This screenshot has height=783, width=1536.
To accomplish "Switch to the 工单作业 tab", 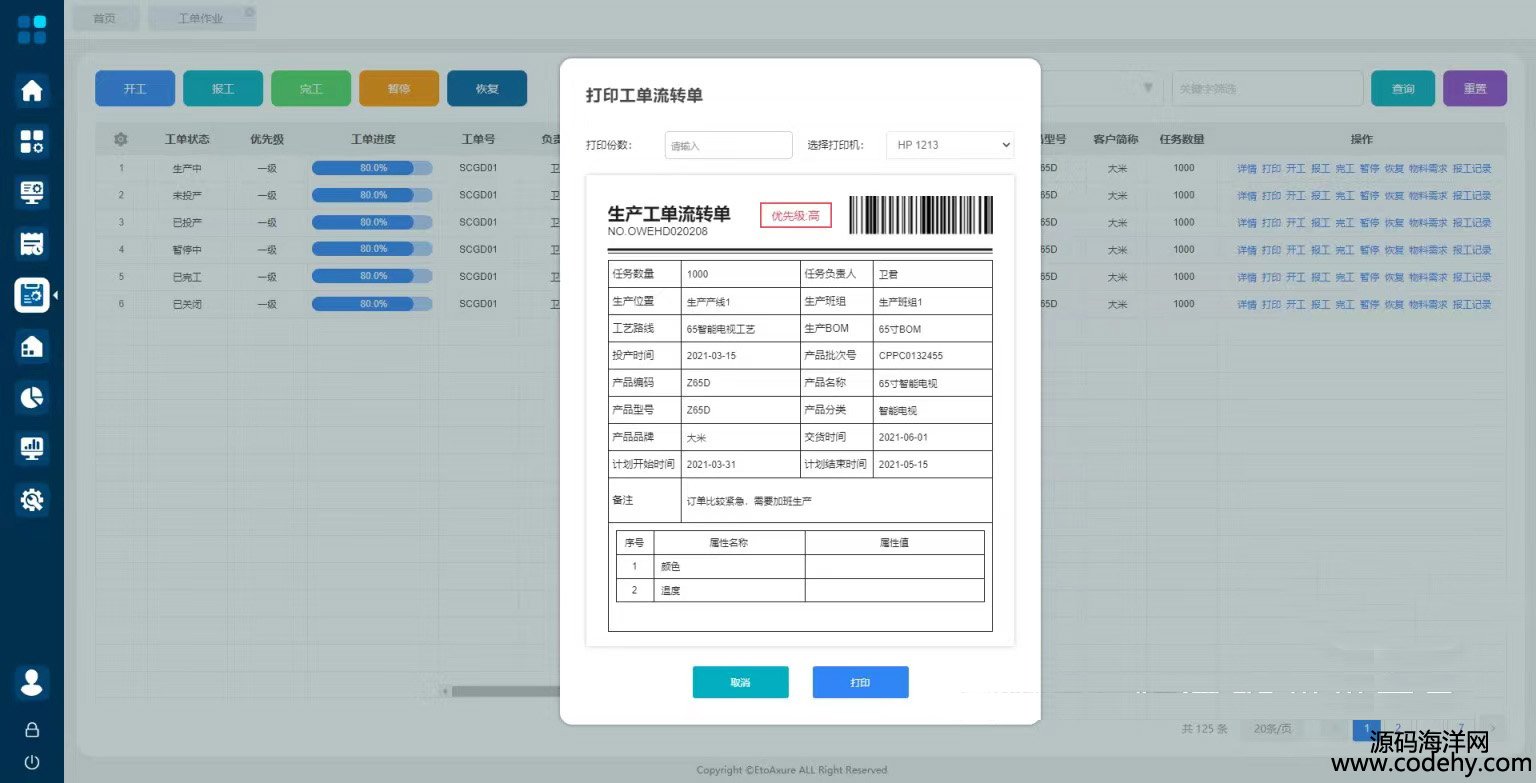I will 200,18.
